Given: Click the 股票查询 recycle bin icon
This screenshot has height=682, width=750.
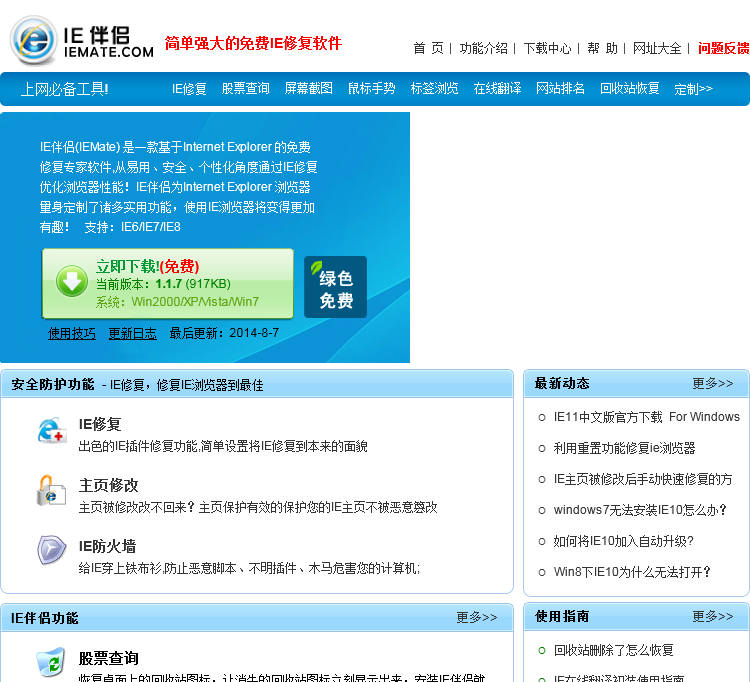Looking at the screenshot, I should coord(51,662).
